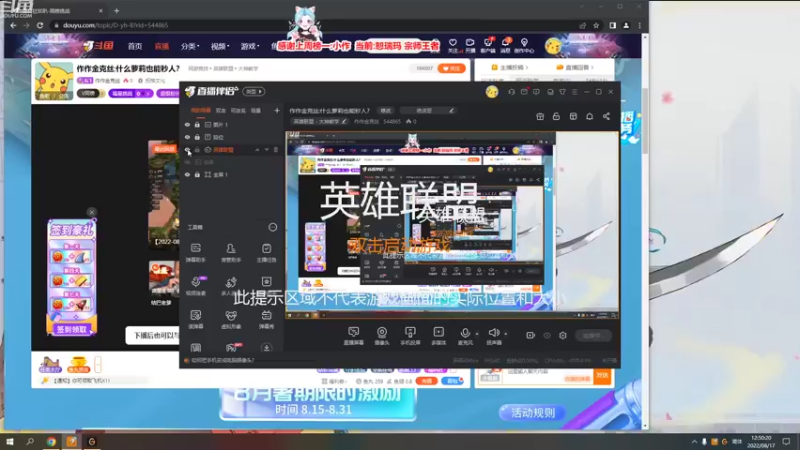Viewport: 800px width, 450px height.
Task: Toggle lock on 段位 source
Action: (x=197, y=137)
